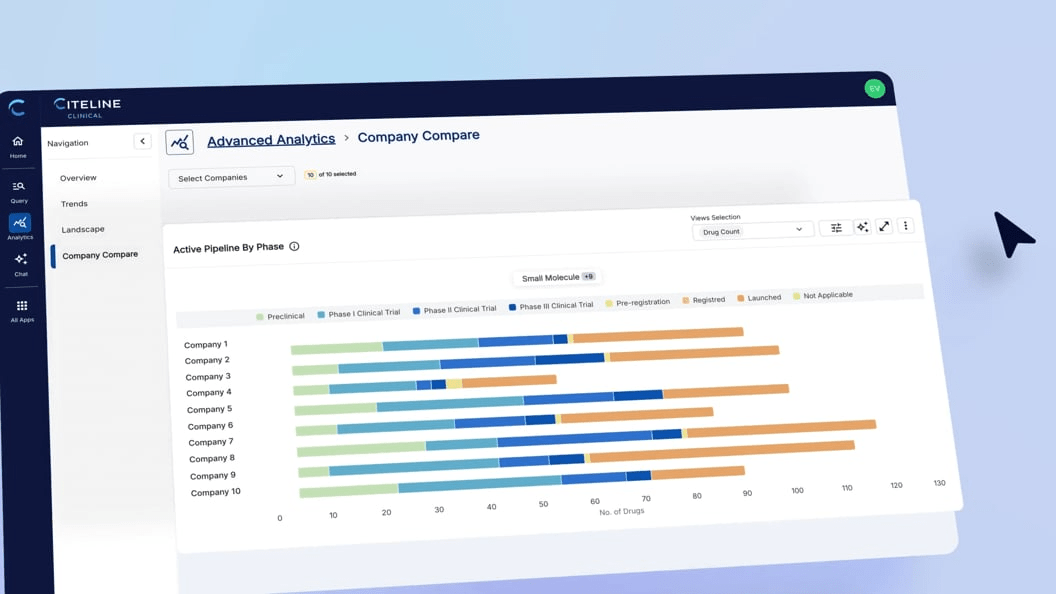
Task: Click the AI sparkle icon near Views Selection
Action: click(861, 227)
